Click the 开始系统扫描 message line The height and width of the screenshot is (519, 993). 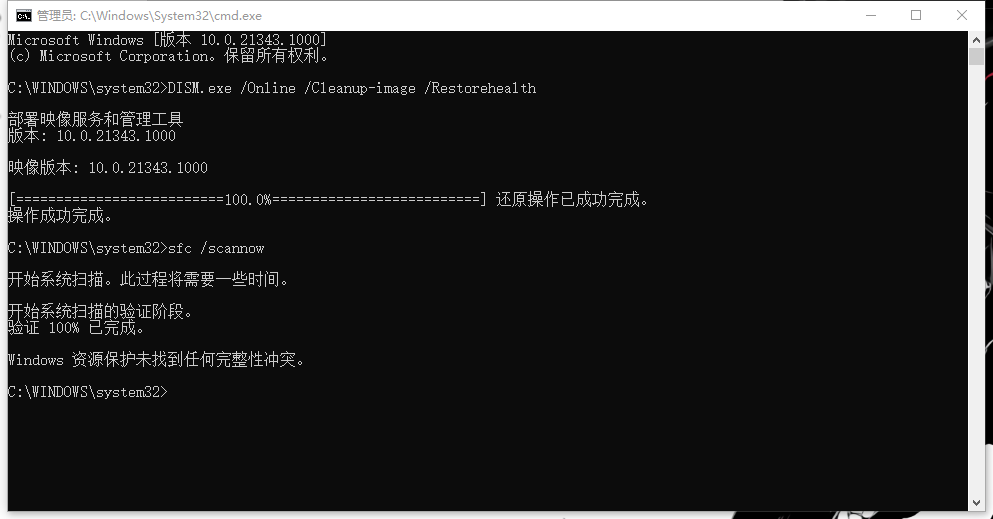click(x=148, y=279)
